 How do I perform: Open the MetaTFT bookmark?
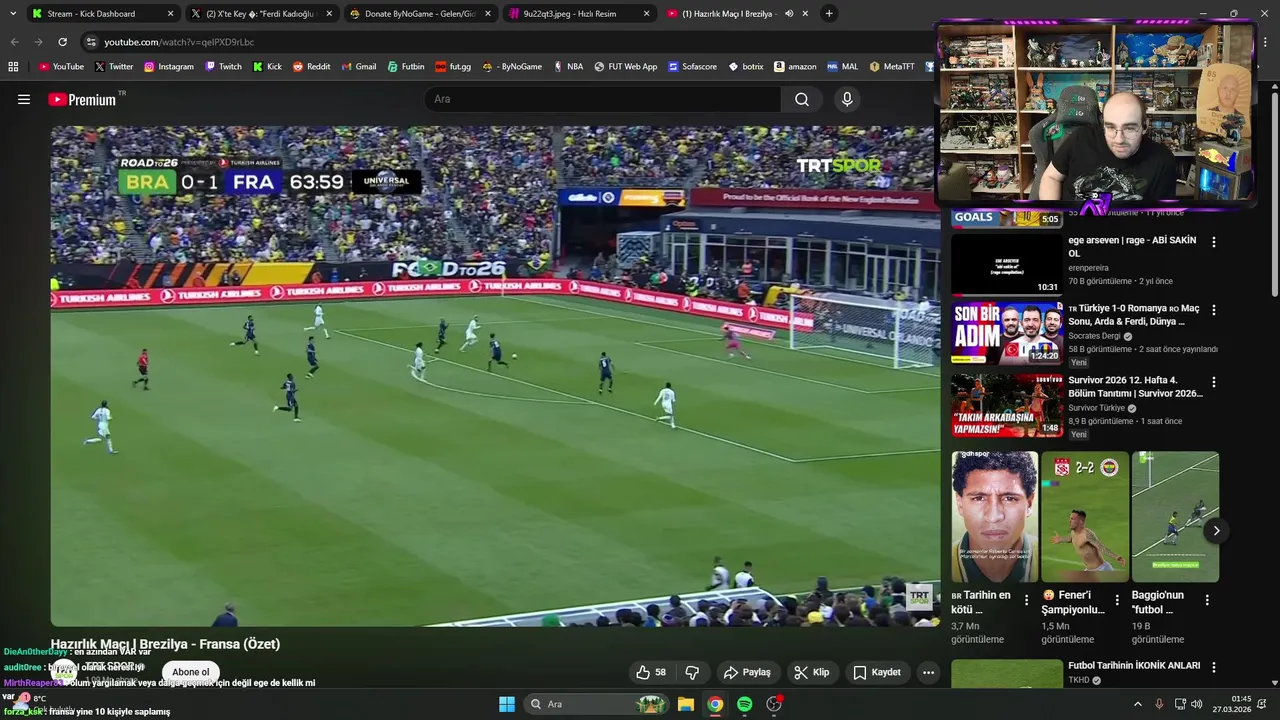892,67
